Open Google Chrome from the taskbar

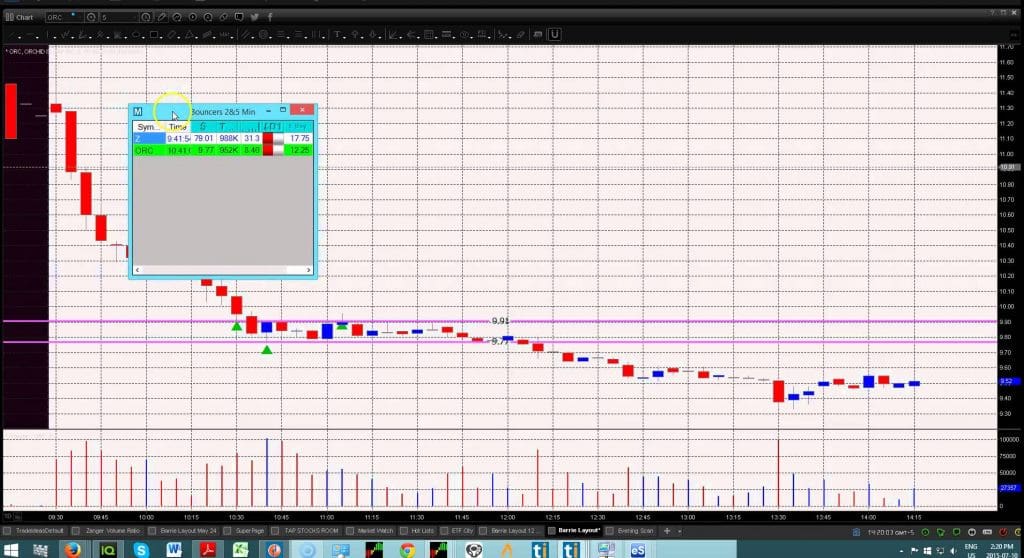(407, 550)
